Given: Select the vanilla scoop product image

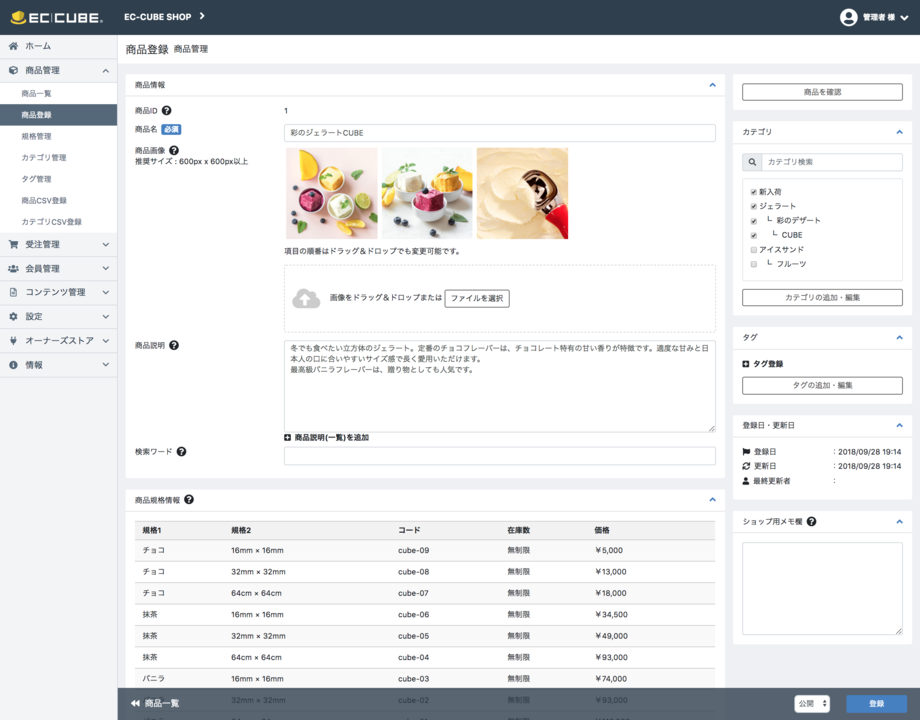Looking at the screenshot, I should tap(522, 194).
